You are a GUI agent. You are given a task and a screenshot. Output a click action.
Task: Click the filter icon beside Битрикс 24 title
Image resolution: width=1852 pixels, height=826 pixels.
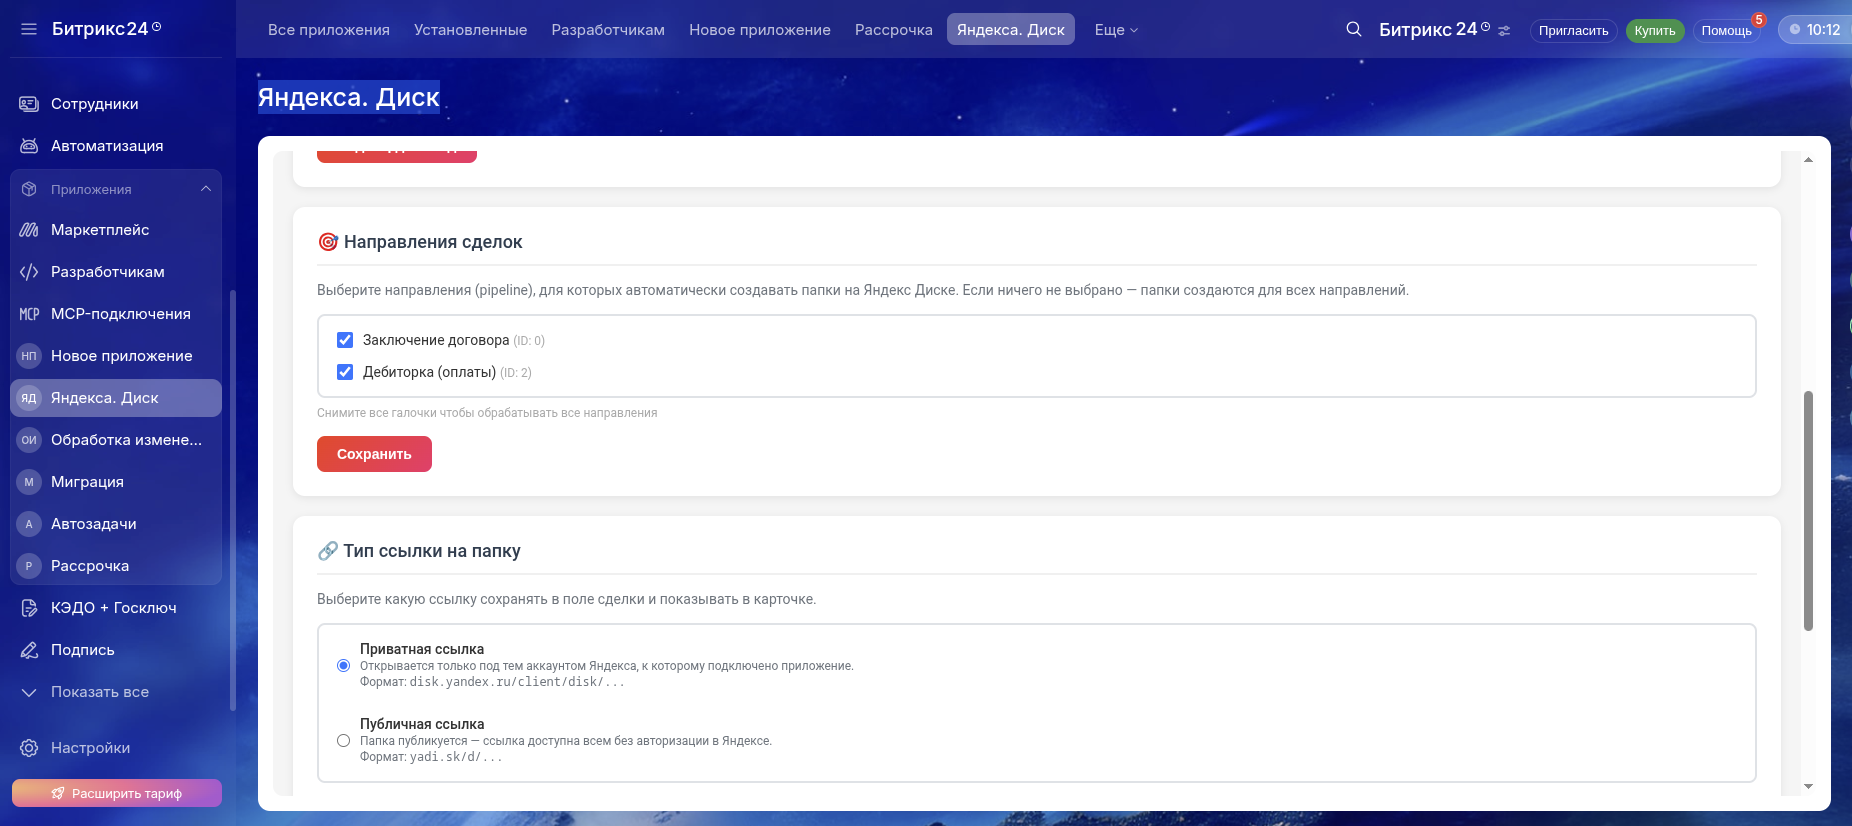pyautogui.click(x=1504, y=31)
